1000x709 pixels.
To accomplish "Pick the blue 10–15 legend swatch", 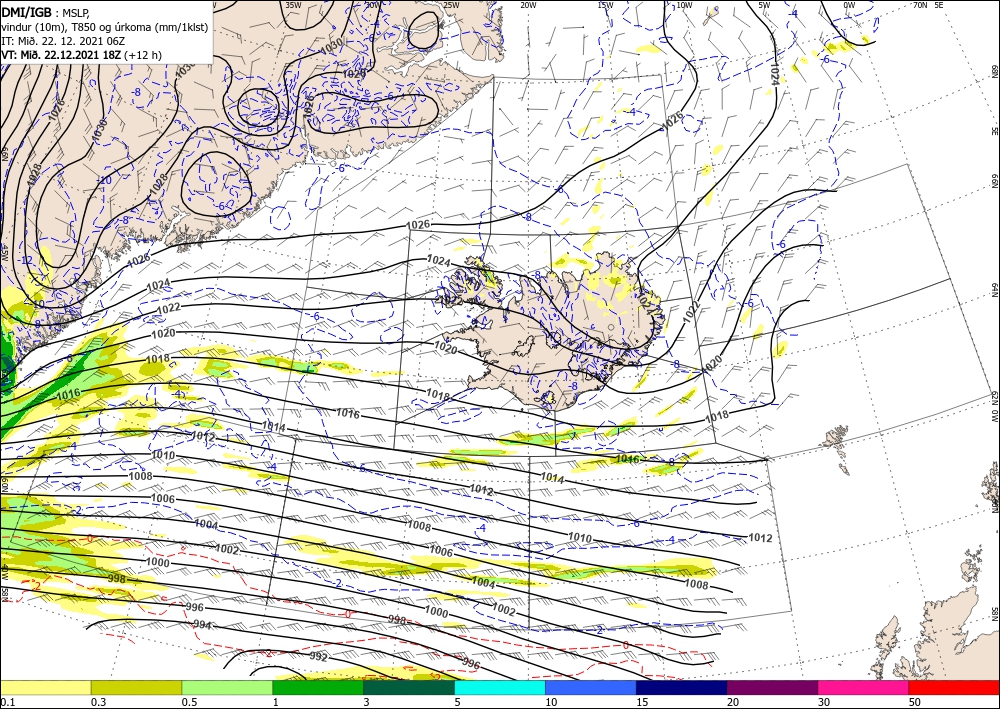I will (591, 687).
